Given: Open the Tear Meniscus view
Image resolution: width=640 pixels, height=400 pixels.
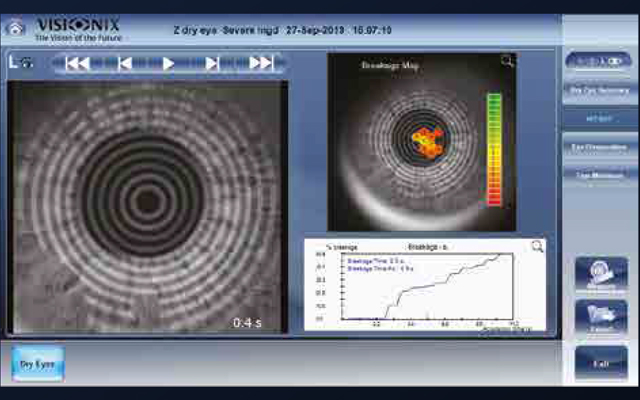Looking at the screenshot, I should point(598,173).
